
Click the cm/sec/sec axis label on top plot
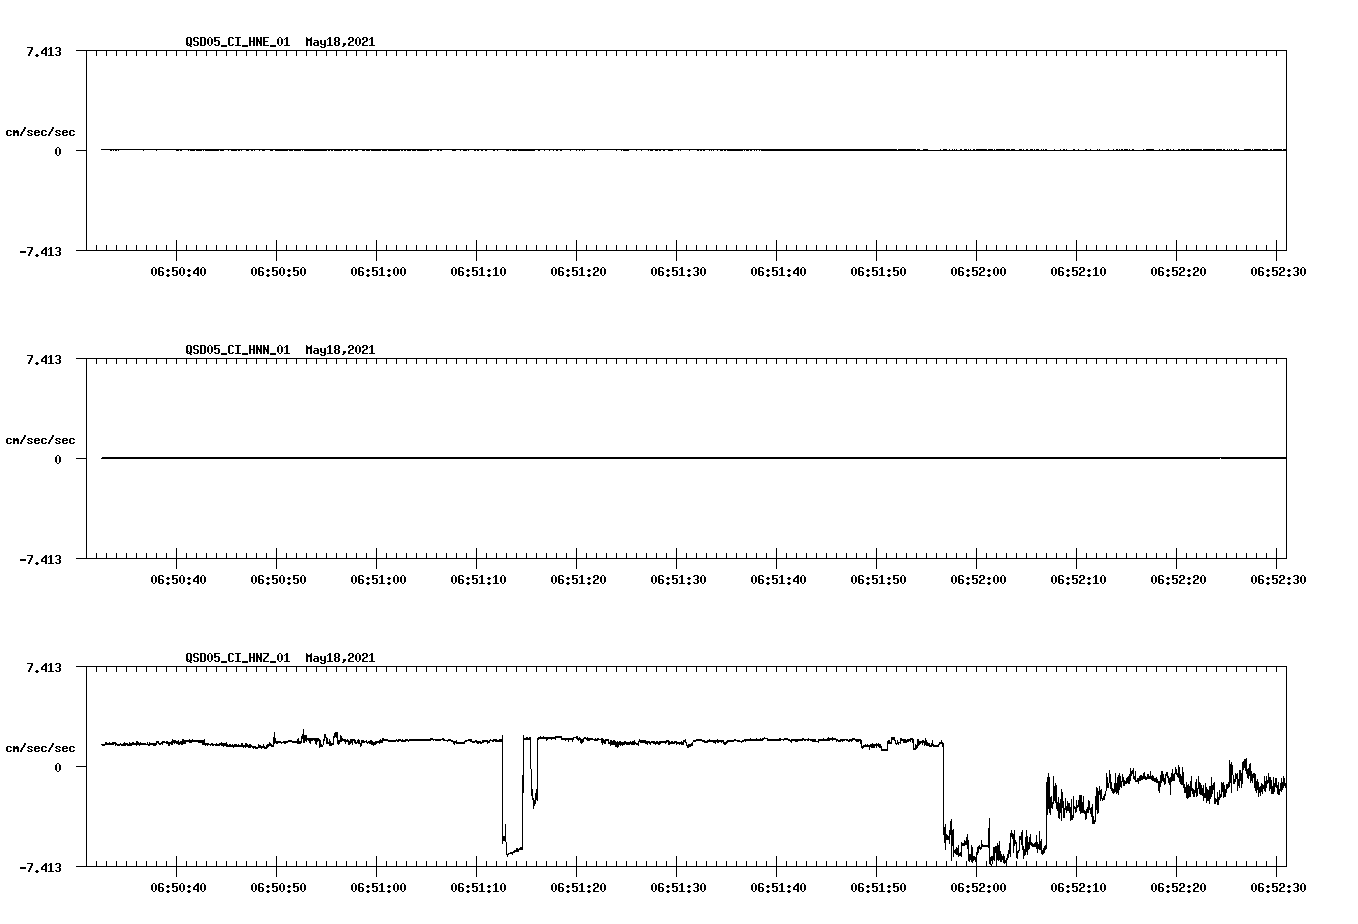pyautogui.click(x=41, y=131)
